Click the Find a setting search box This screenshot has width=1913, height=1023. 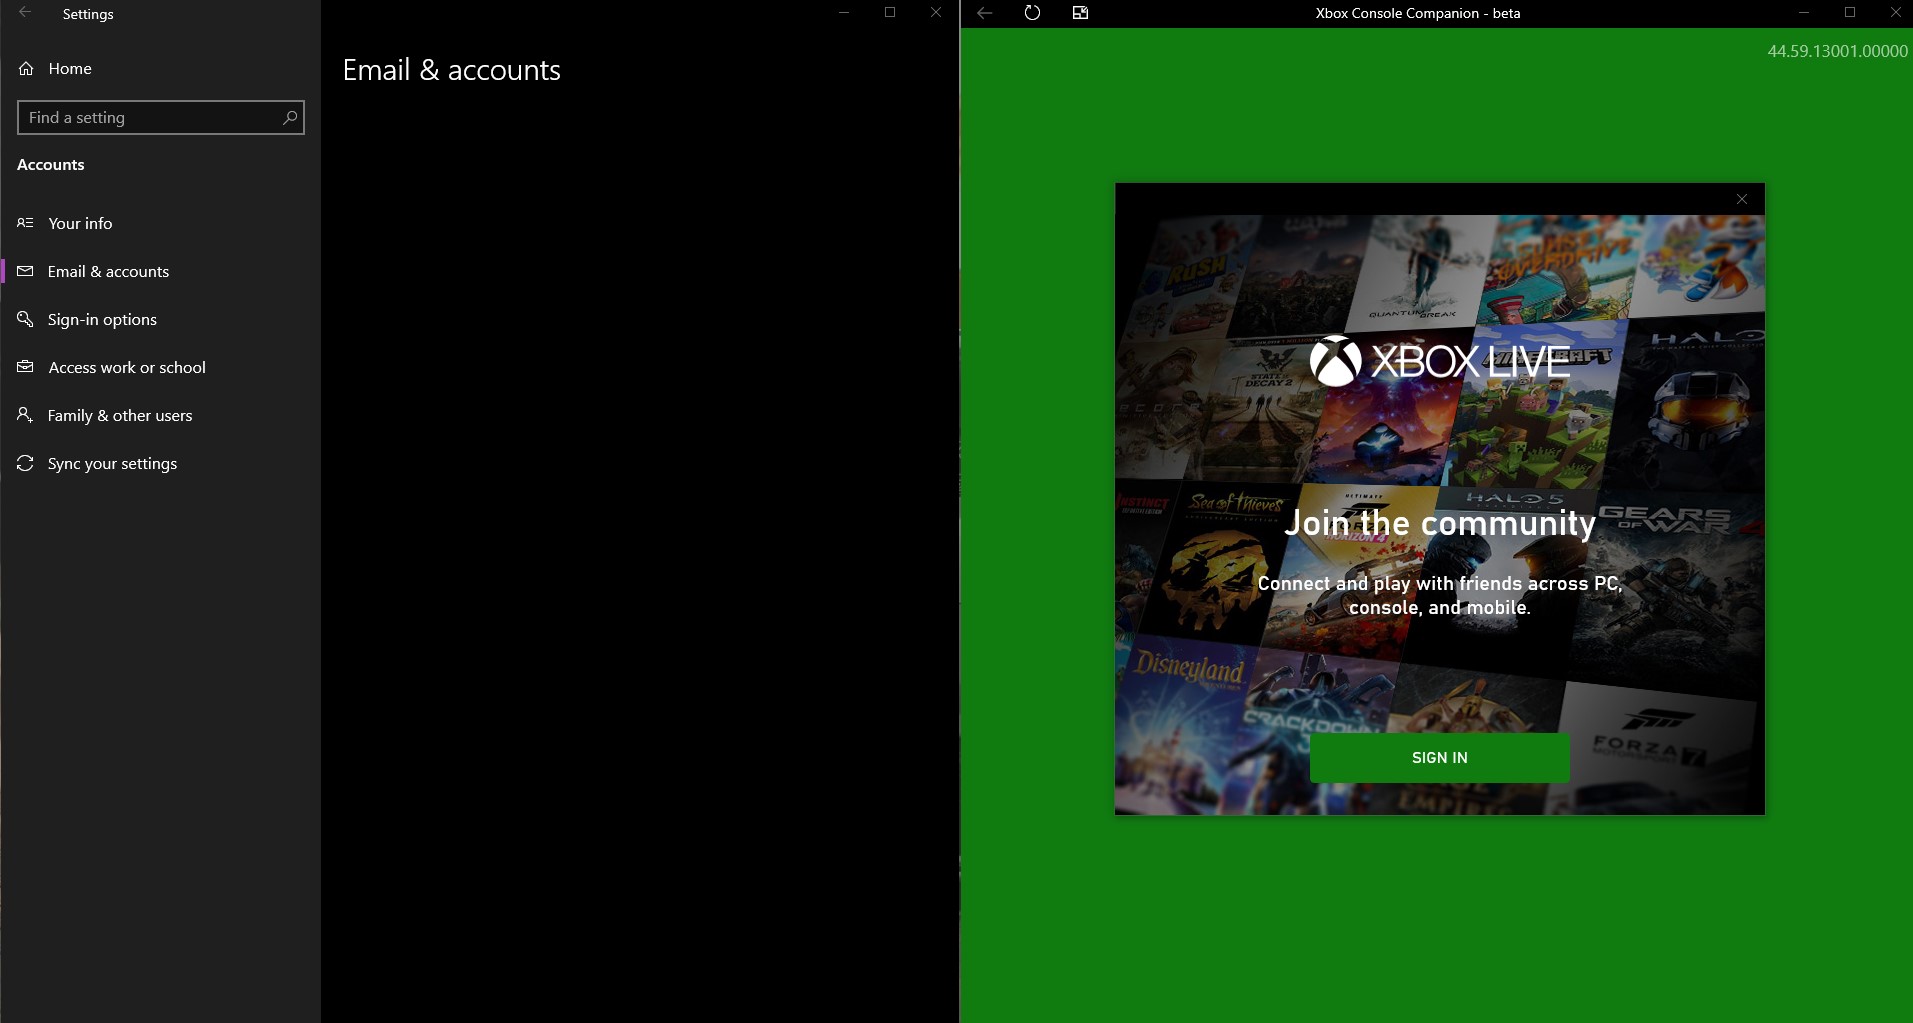point(160,117)
